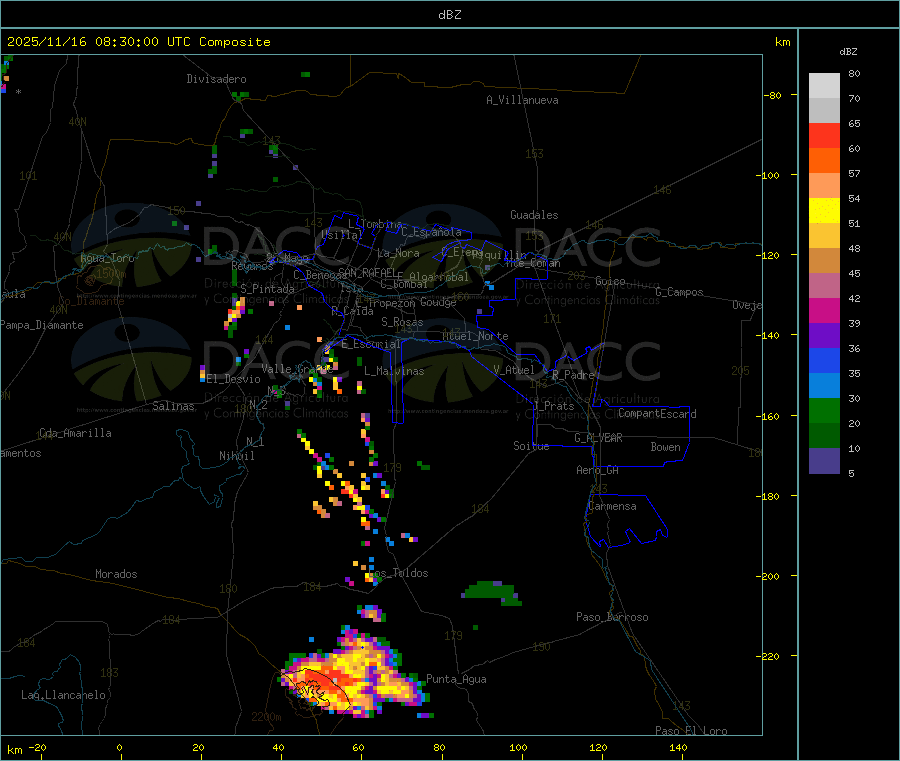Click the 'S_Pintada' map label
Viewport: 900px width, 761px height.
(267, 289)
